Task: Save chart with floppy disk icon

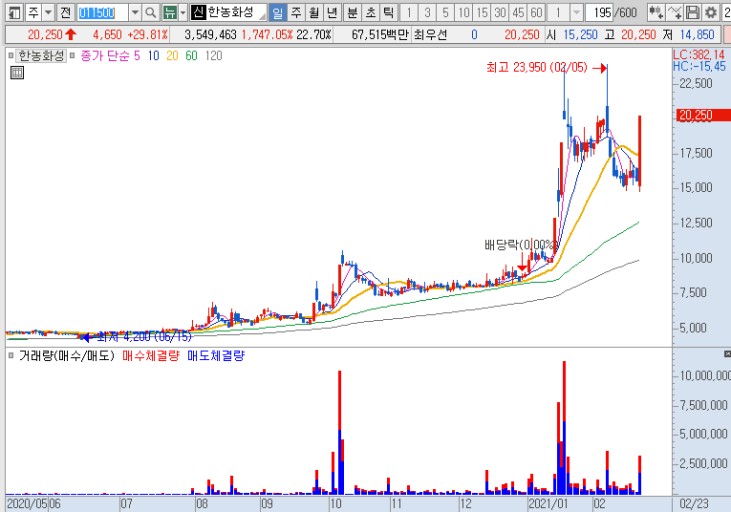Action: click(693, 12)
